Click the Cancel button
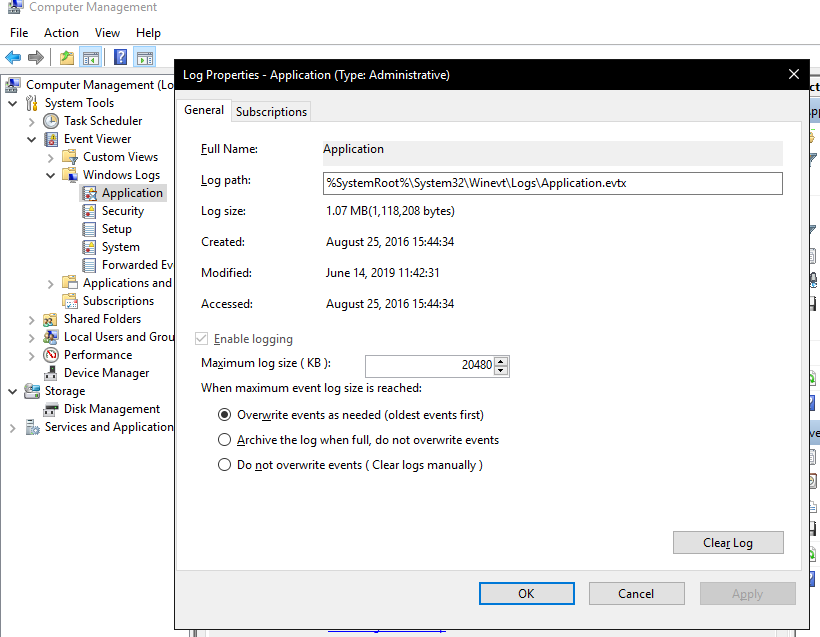Image resolution: width=820 pixels, height=637 pixels. tap(636, 593)
